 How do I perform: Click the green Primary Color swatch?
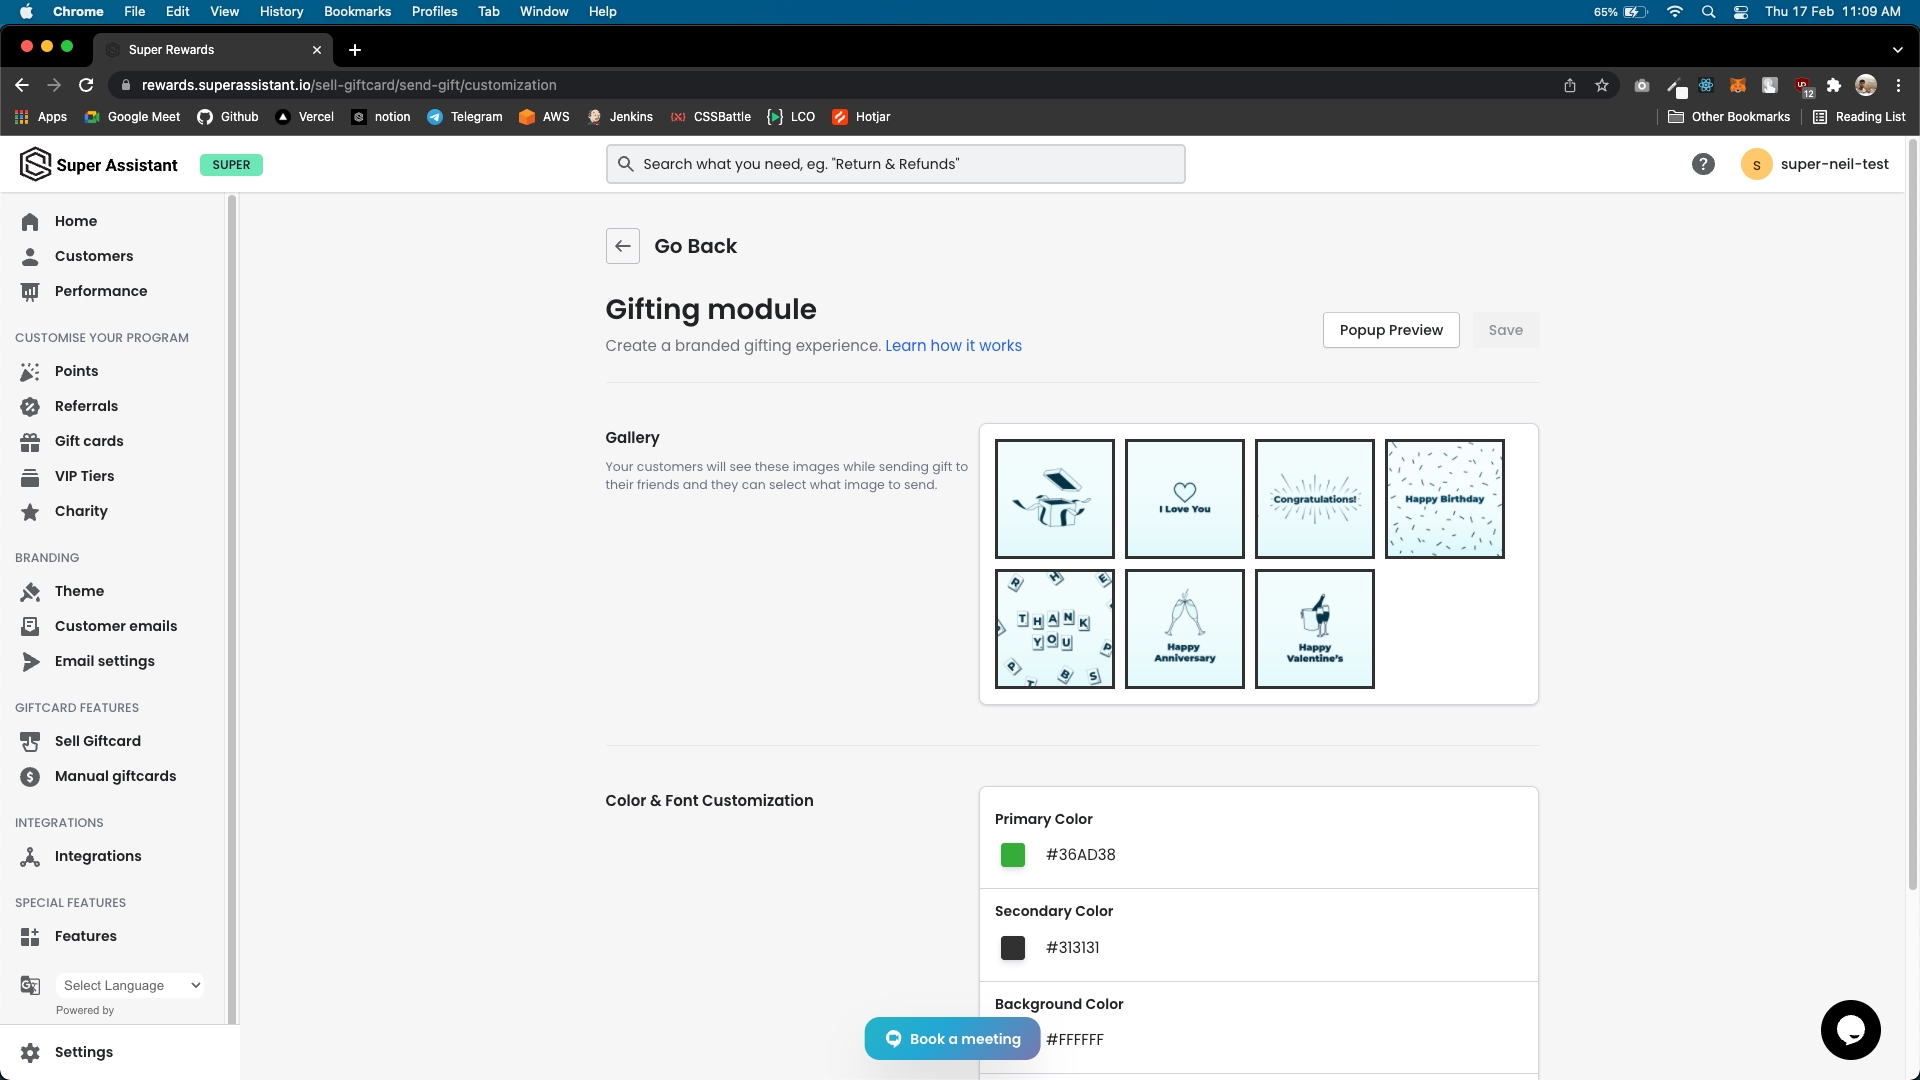(x=1012, y=855)
